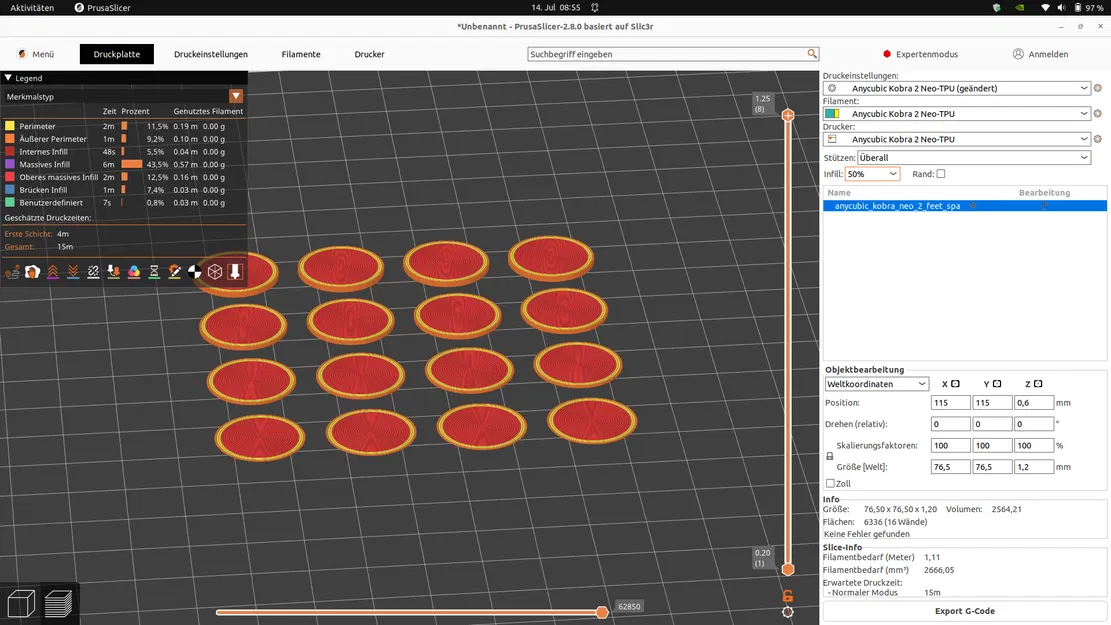Image resolution: width=1111 pixels, height=625 pixels.
Task: Toggle wipe visibility icon in legend toolbar
Action: [33, 272]
